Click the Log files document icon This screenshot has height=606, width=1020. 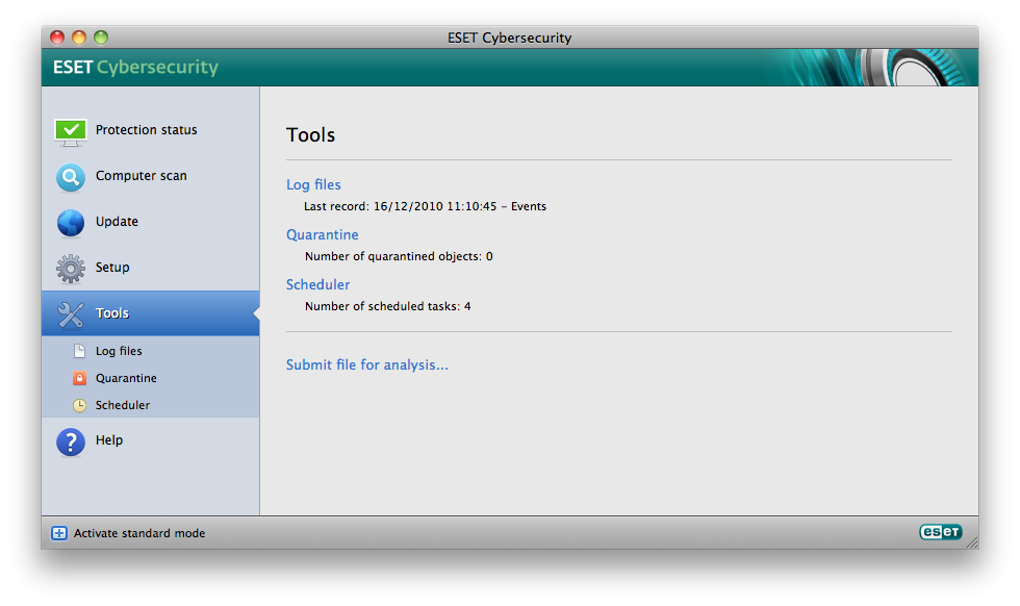tap(79, 351)
